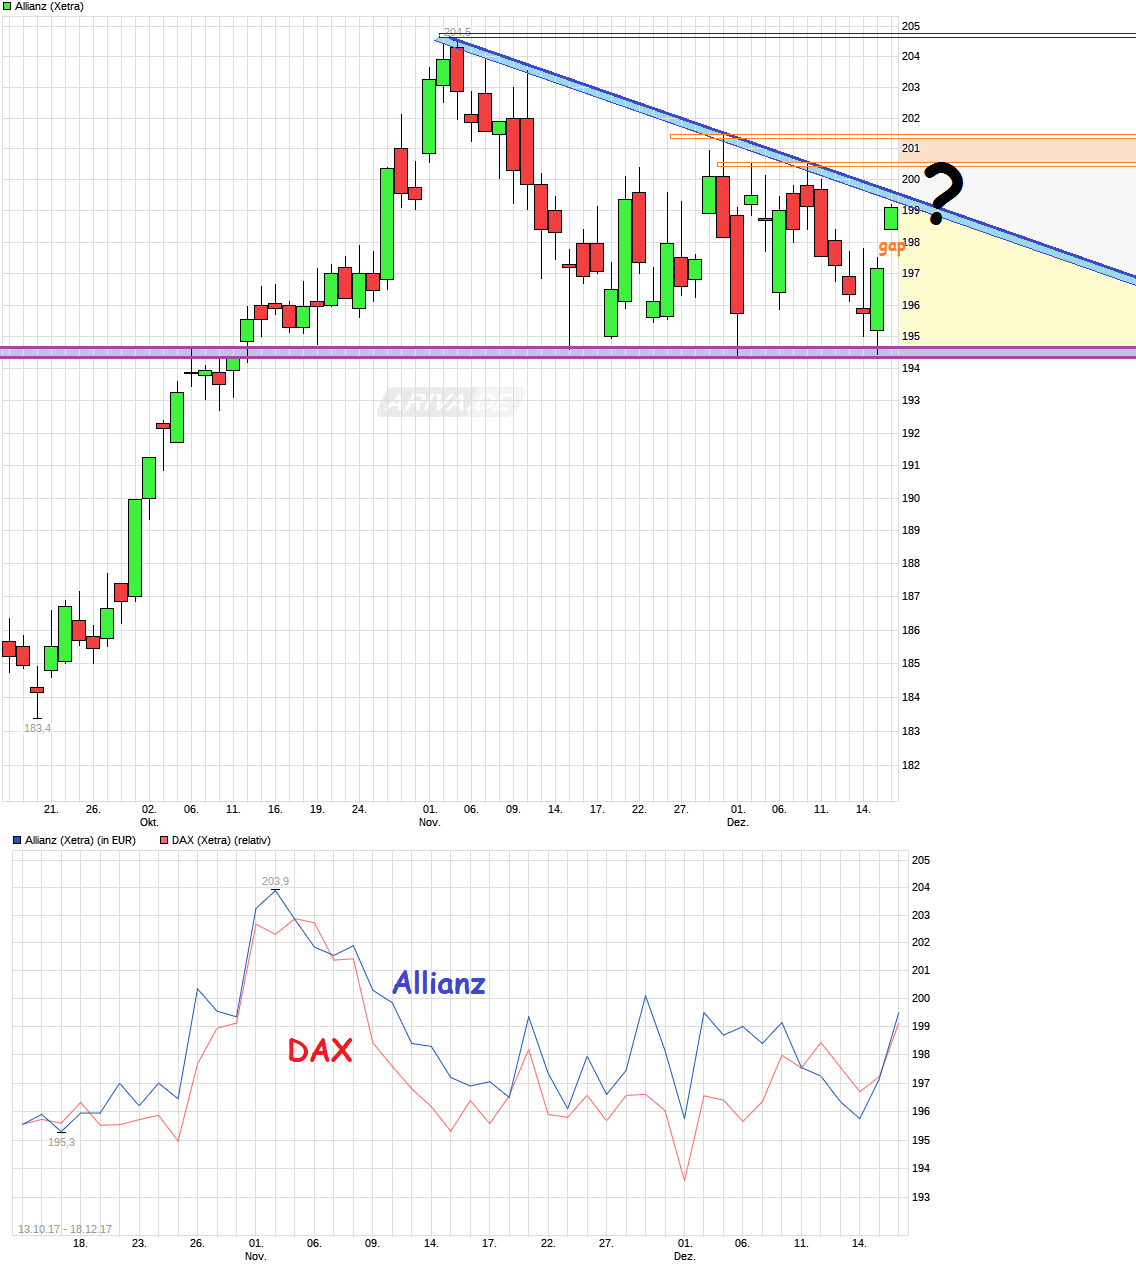Viewport: 1136px width, 1274px height.
Task: Click the date range text '13.10.17 - 18.12.17'
Action: (x=64, y=1228)
